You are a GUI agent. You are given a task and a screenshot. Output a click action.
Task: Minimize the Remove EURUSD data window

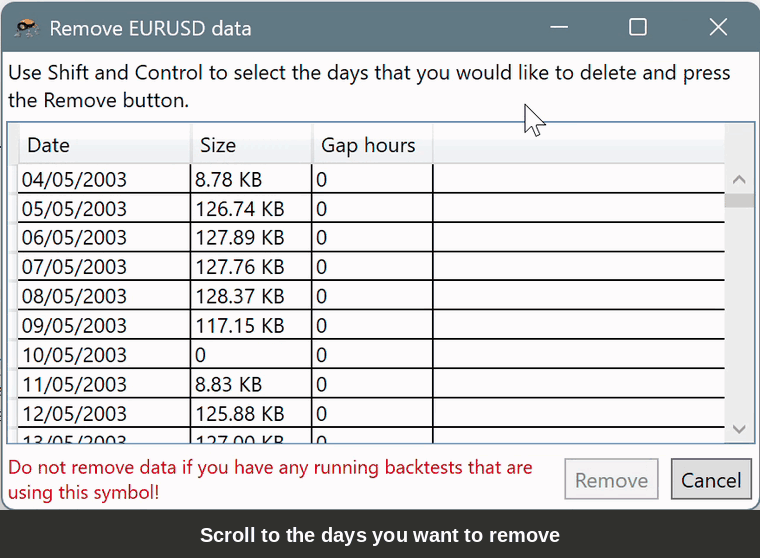(x=559, y=27)
